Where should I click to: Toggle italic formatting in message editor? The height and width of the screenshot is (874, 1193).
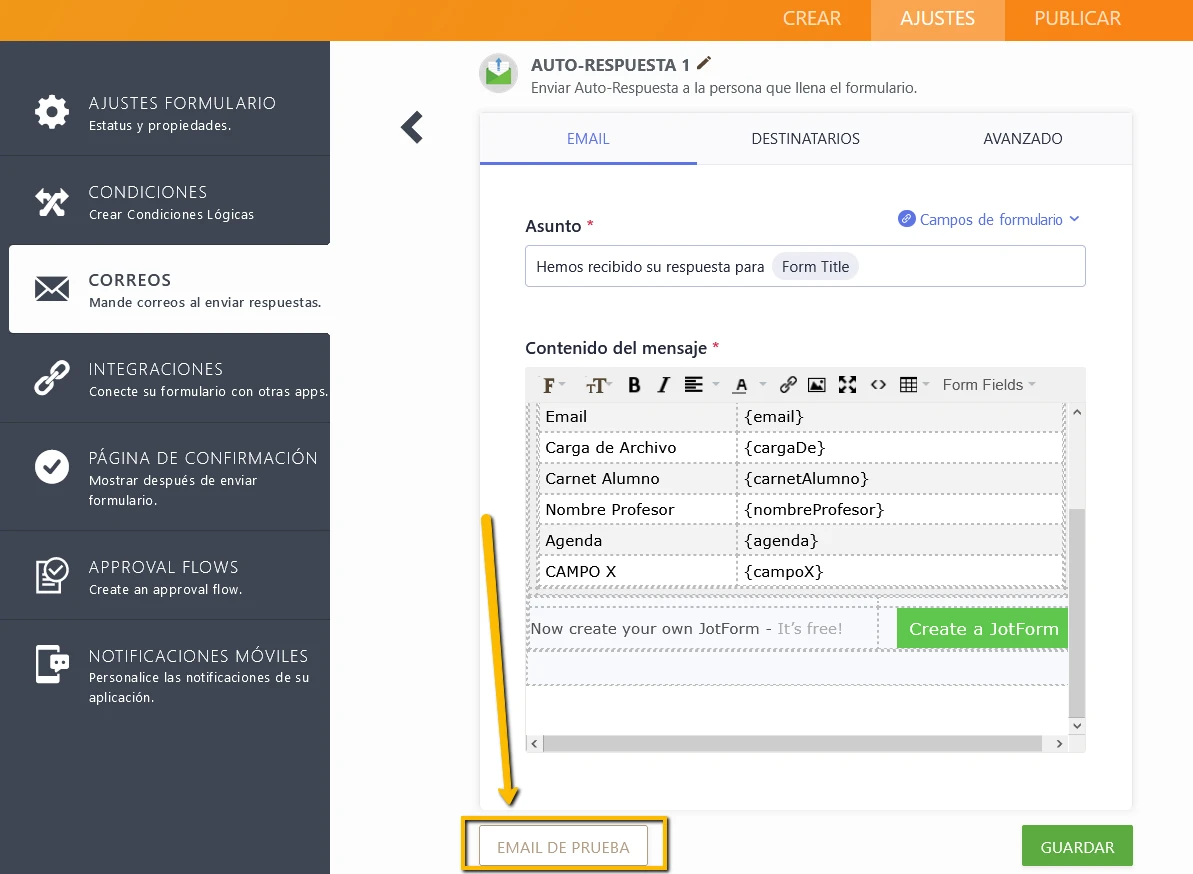[x=662, y=385]
